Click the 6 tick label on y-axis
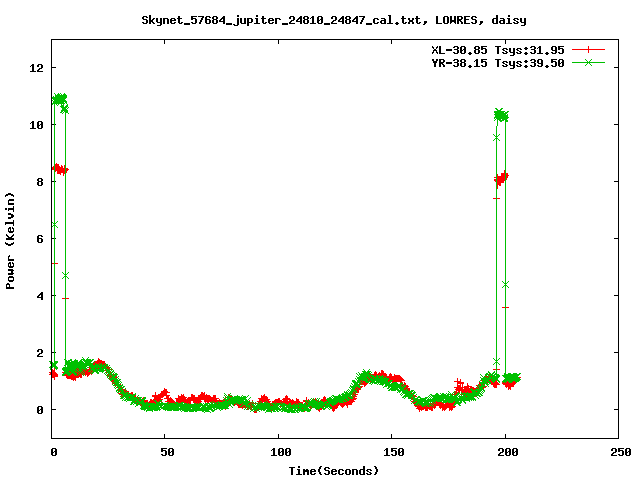Screen dimensions: 640x480 coord(39,239)
